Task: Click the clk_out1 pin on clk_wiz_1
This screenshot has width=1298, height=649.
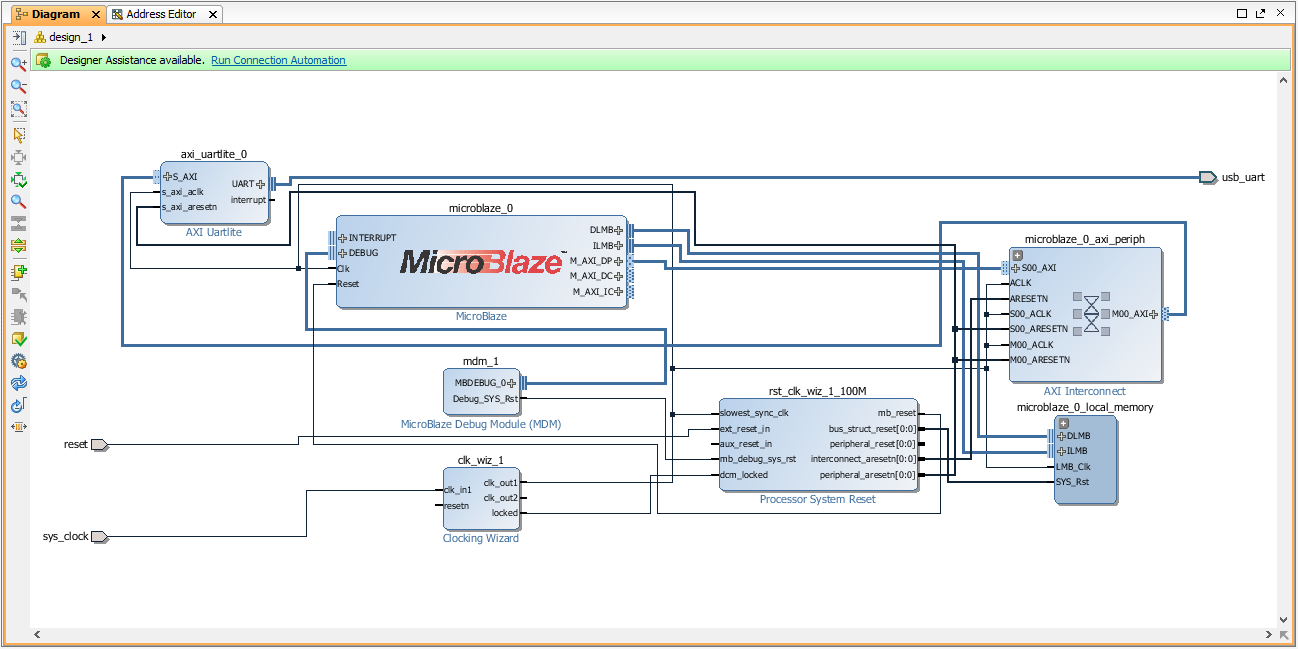Action: 501,483
